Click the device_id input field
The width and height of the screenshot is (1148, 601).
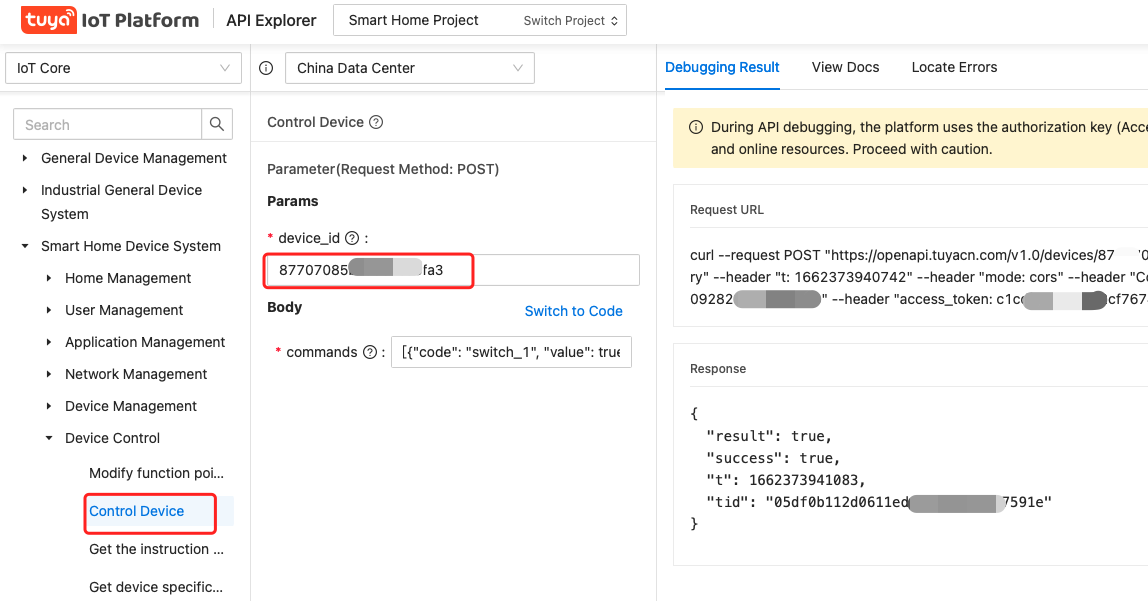click(x=452, y=270)
